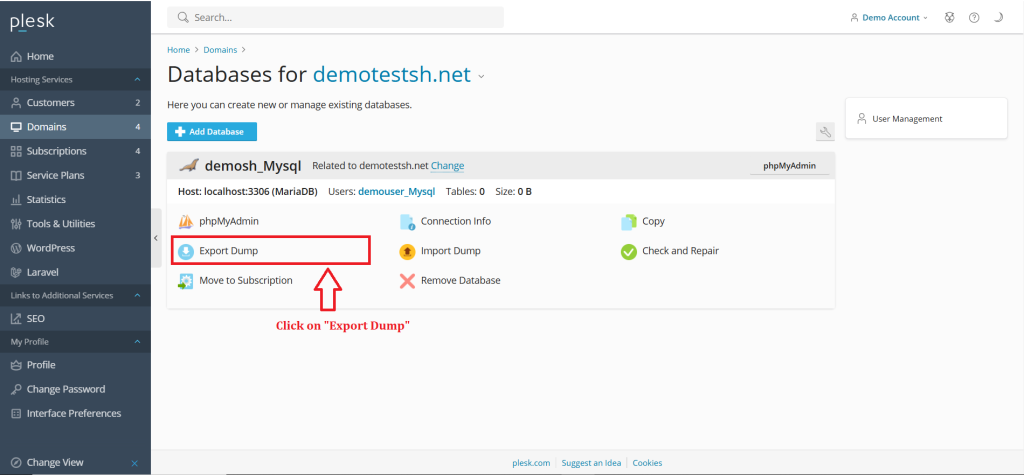This screenshot has width=1024, height=475.
Task: Click the User Management person icon
Action: 861,119
